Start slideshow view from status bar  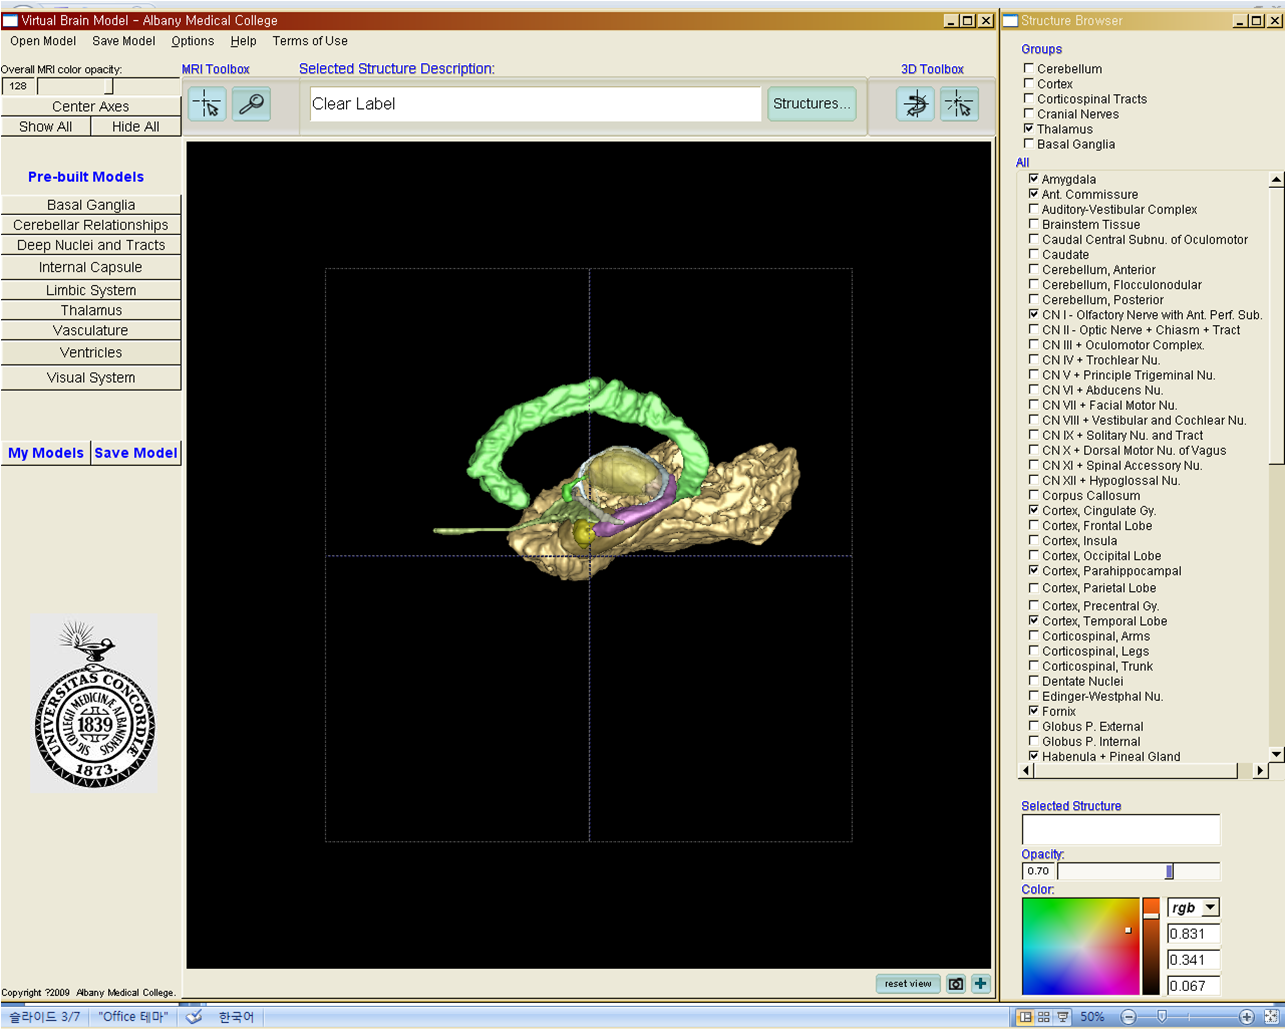click(1062, 1017)
